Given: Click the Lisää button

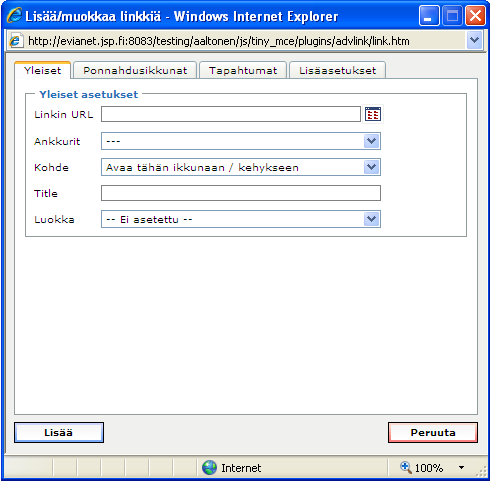Looking at the screenshot, I should coord(59,432).
